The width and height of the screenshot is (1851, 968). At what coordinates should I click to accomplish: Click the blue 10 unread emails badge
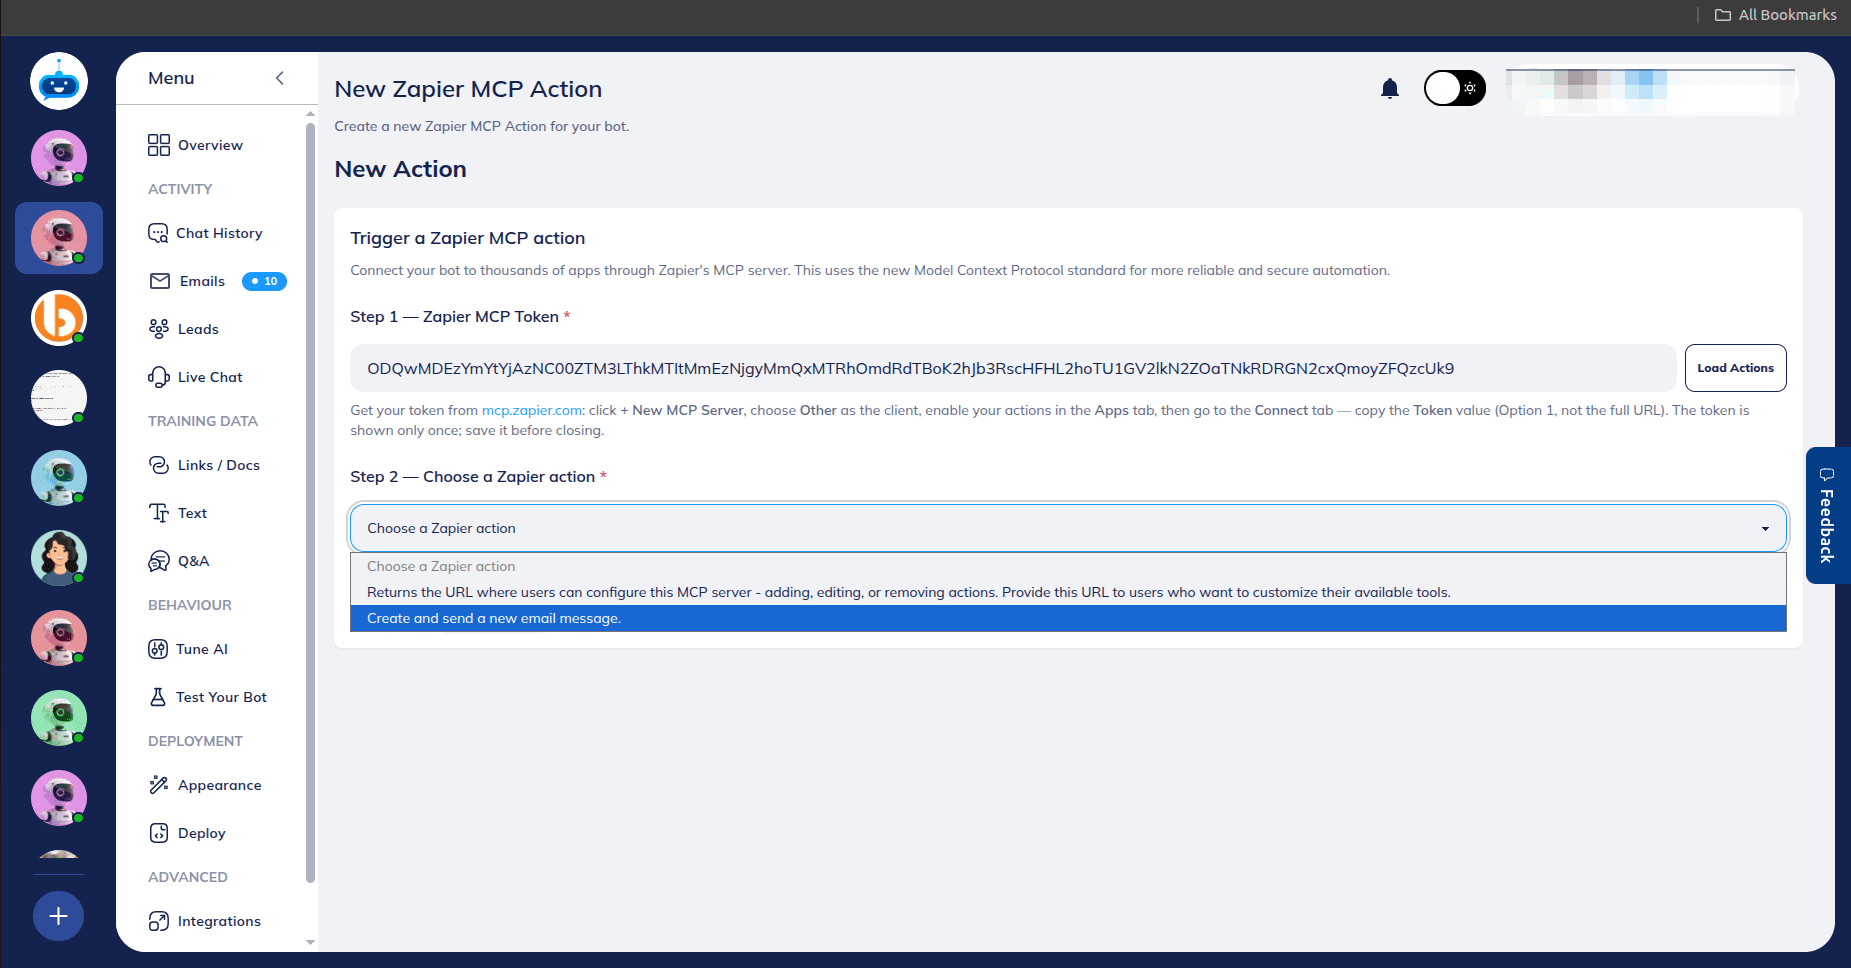265,281
